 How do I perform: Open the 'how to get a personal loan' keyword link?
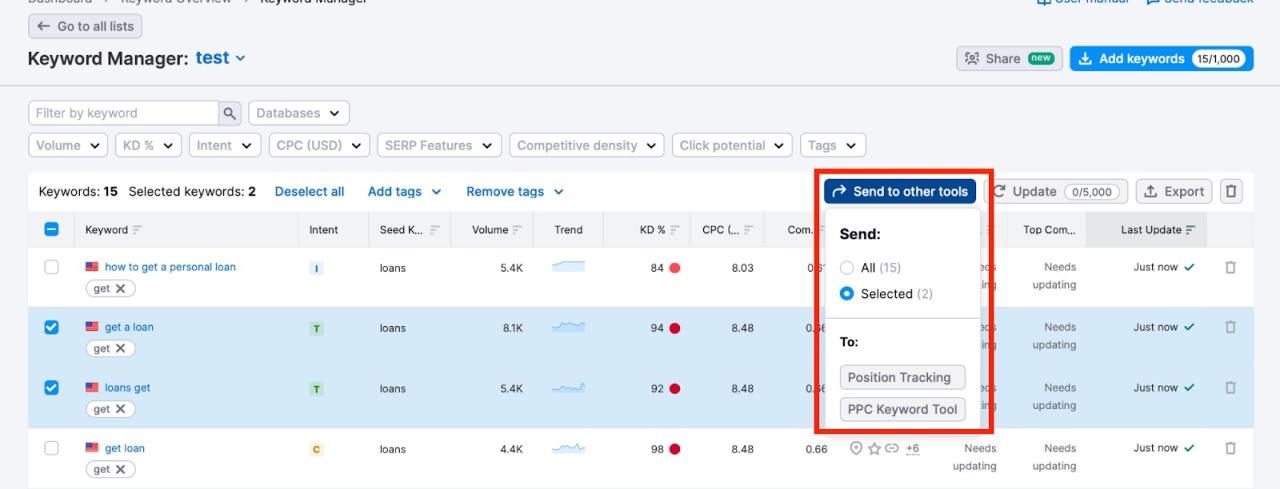tap(170, 267)
